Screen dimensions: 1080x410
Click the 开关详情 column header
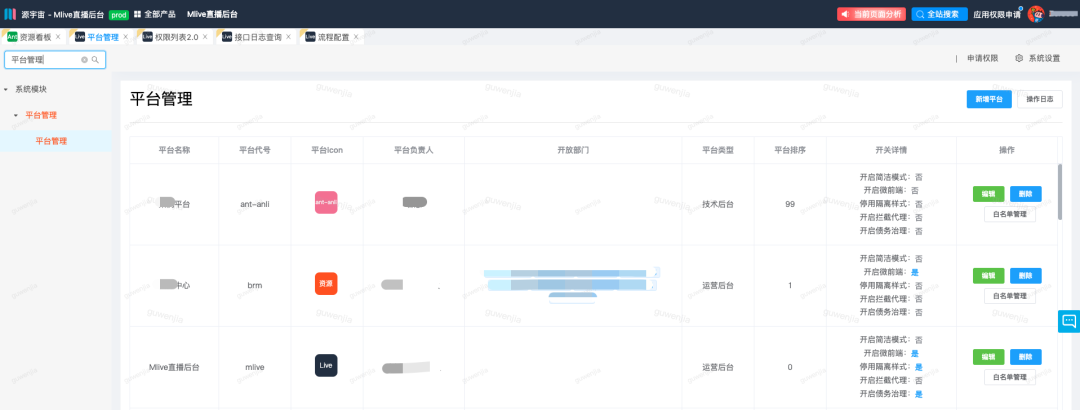pos(891,150)
